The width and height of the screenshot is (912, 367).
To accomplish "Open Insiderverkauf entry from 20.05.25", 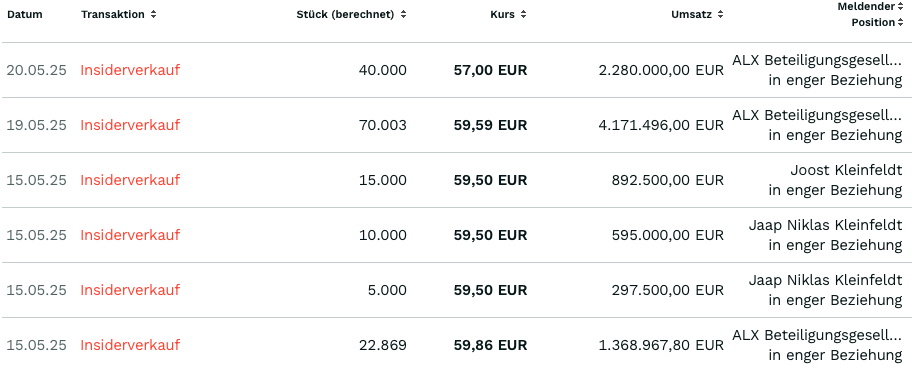I will 130,70.
